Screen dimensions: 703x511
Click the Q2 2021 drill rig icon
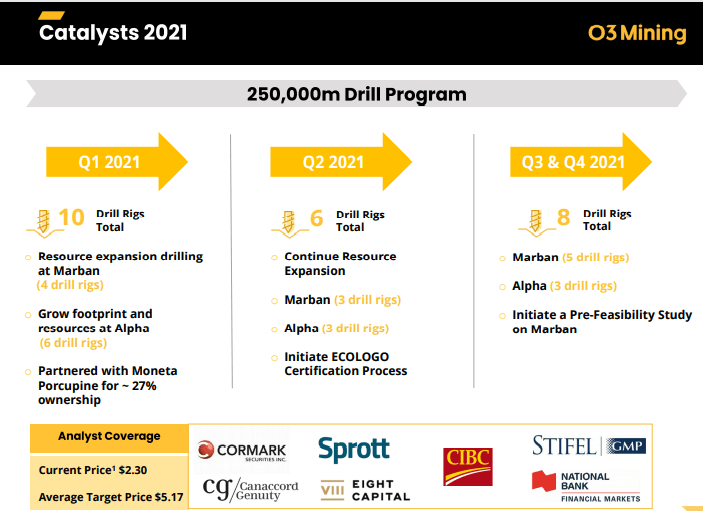click(x=289, y=224)
